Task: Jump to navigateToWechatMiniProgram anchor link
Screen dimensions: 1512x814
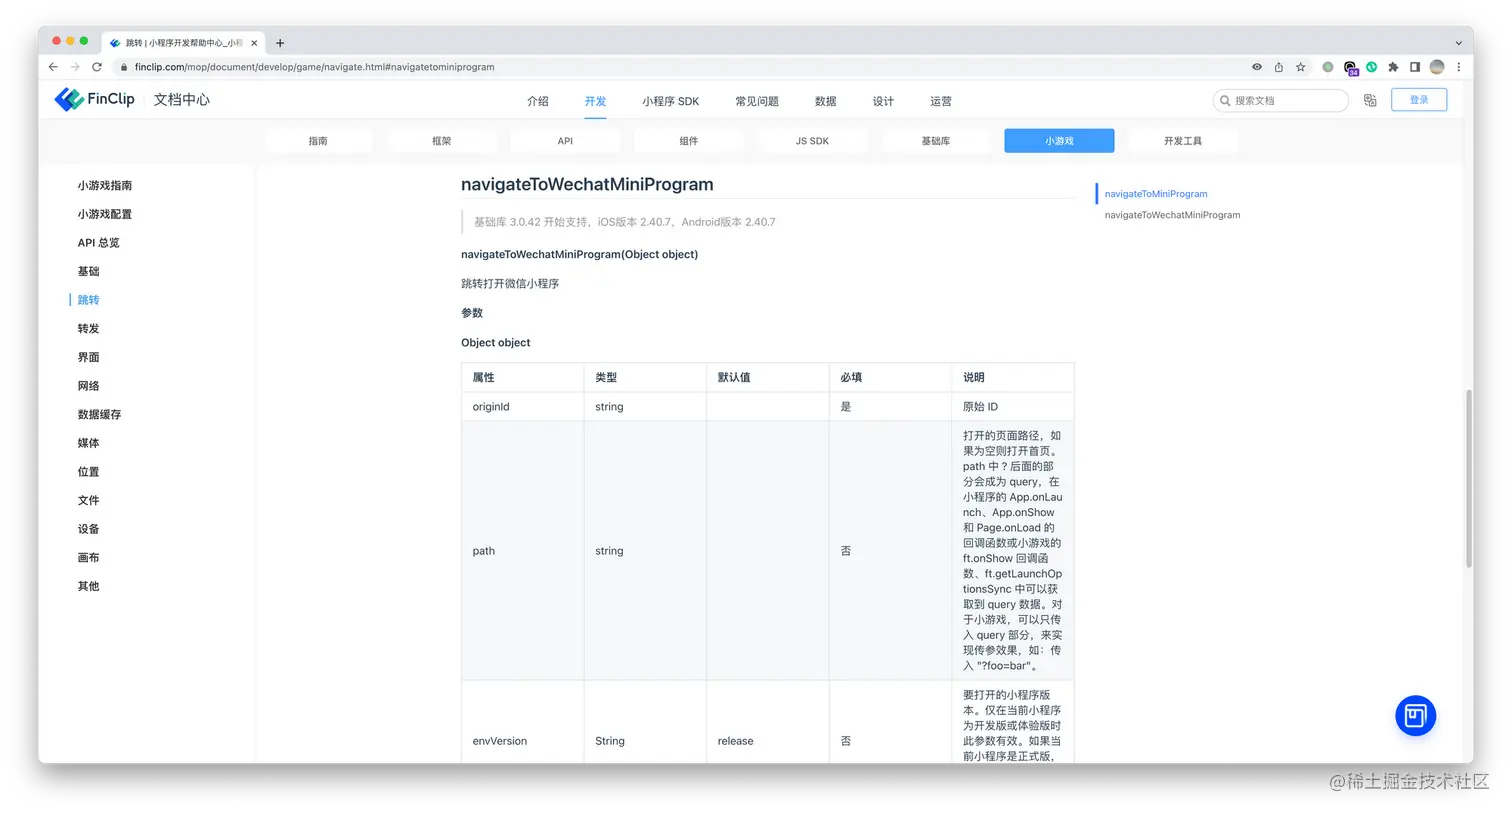Action: tap(1172, 215)
